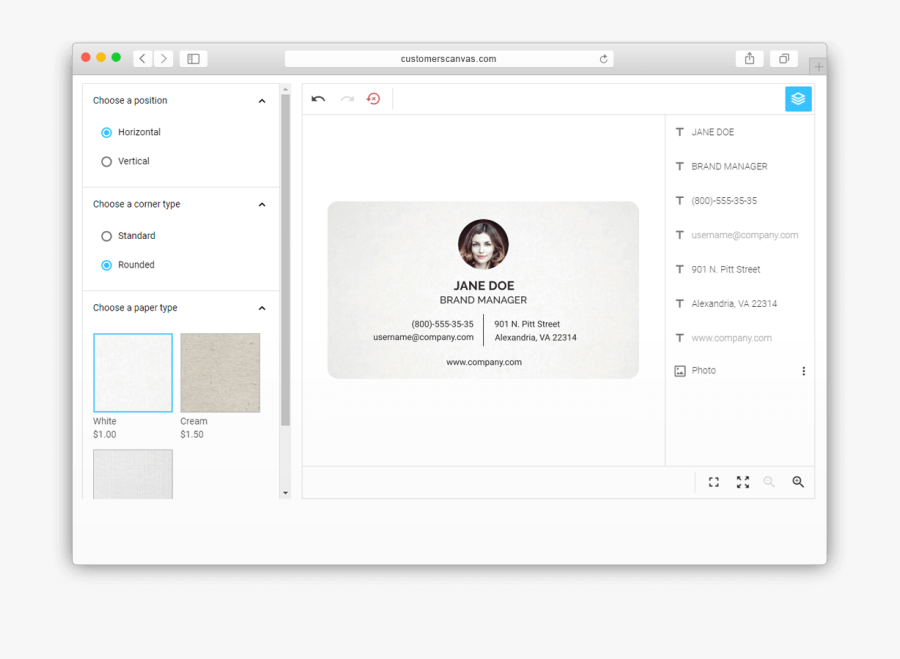
Task: Click the image icon beside Photo layer
Action: point(680,371)
